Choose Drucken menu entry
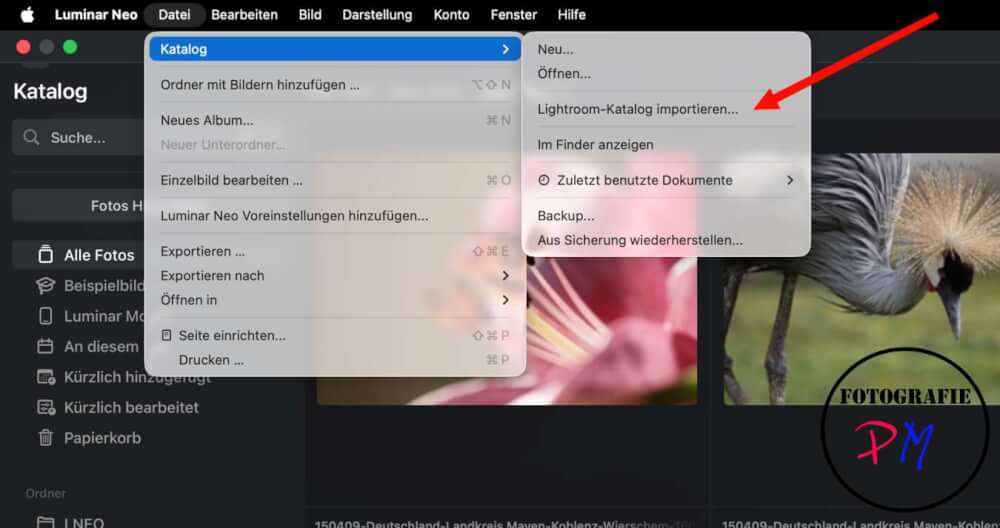Image resolution: width=1000 pixels, height=528 pixels. click(x=335, y=360)
